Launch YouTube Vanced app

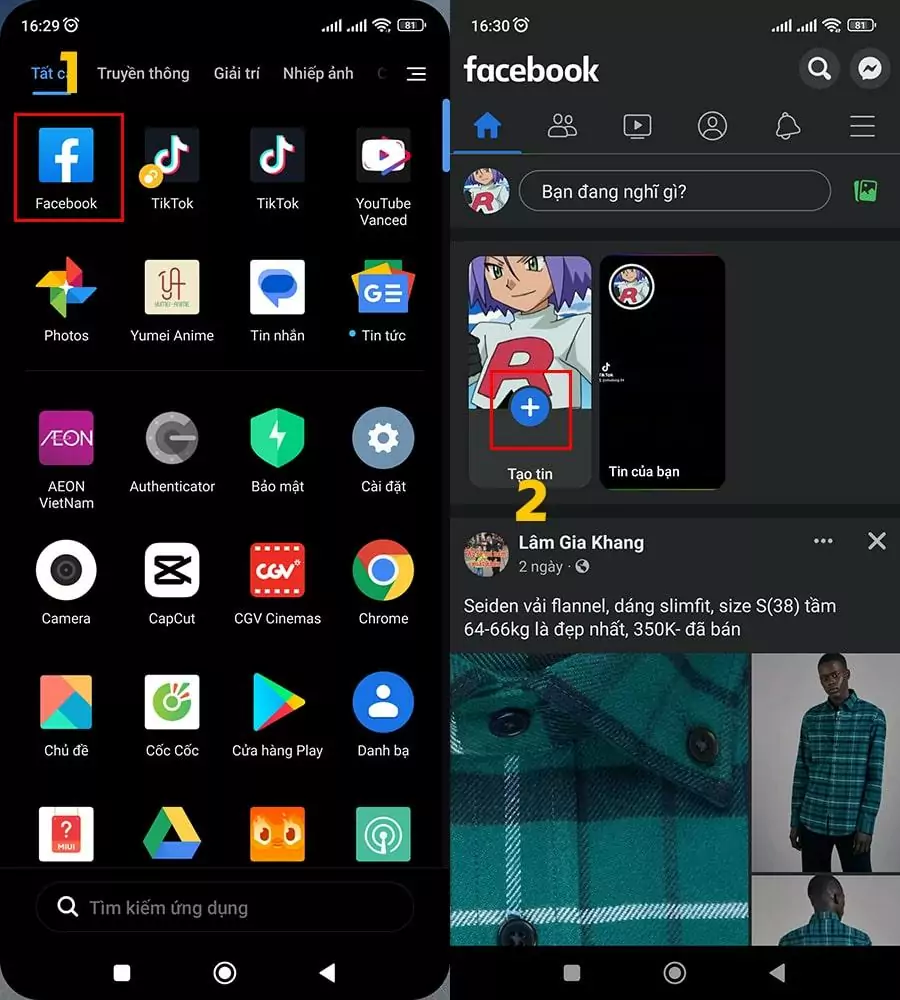[x=383, y=155]
